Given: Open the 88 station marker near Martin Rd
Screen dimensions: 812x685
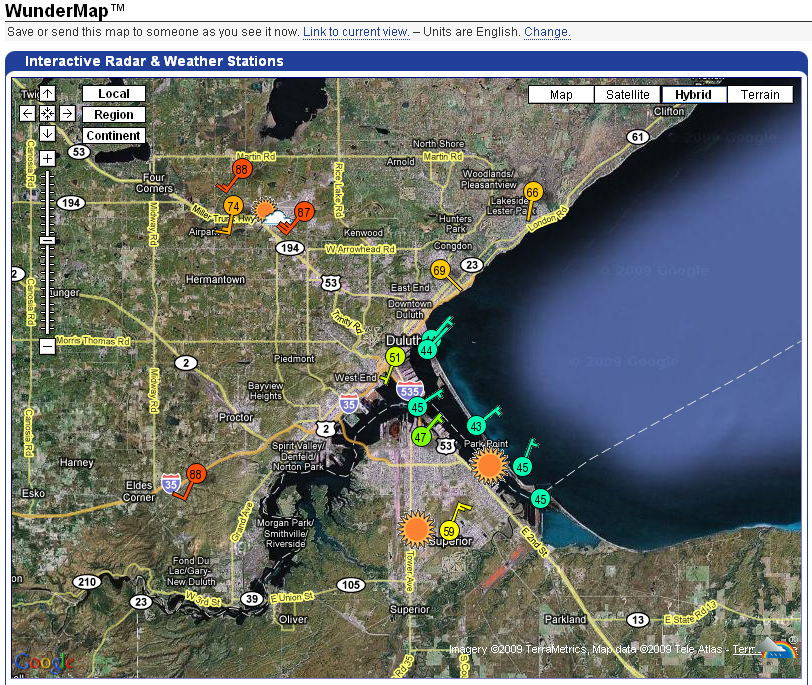Looking at the screenshot, I should point(241,169).
